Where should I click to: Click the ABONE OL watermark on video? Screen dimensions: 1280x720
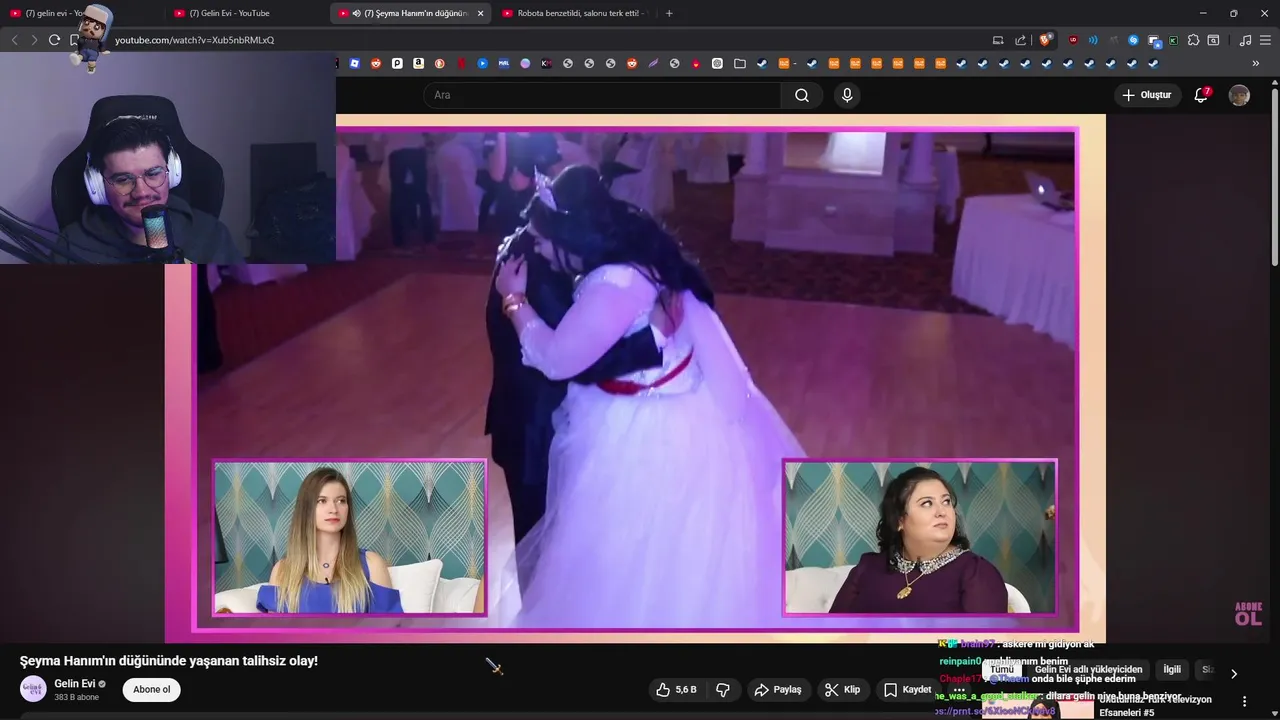[x=1248, y=614]
